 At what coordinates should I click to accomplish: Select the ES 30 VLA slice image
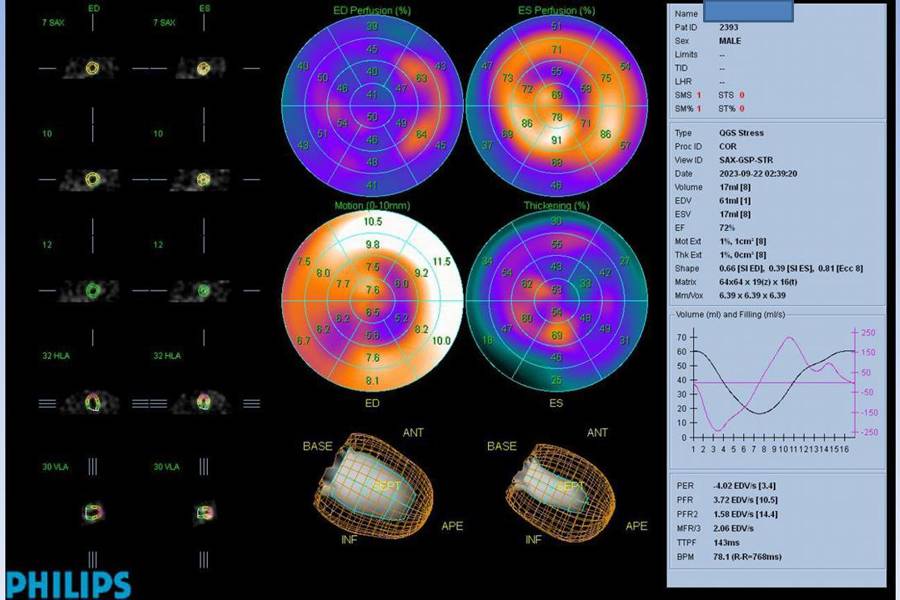[204, 511]
